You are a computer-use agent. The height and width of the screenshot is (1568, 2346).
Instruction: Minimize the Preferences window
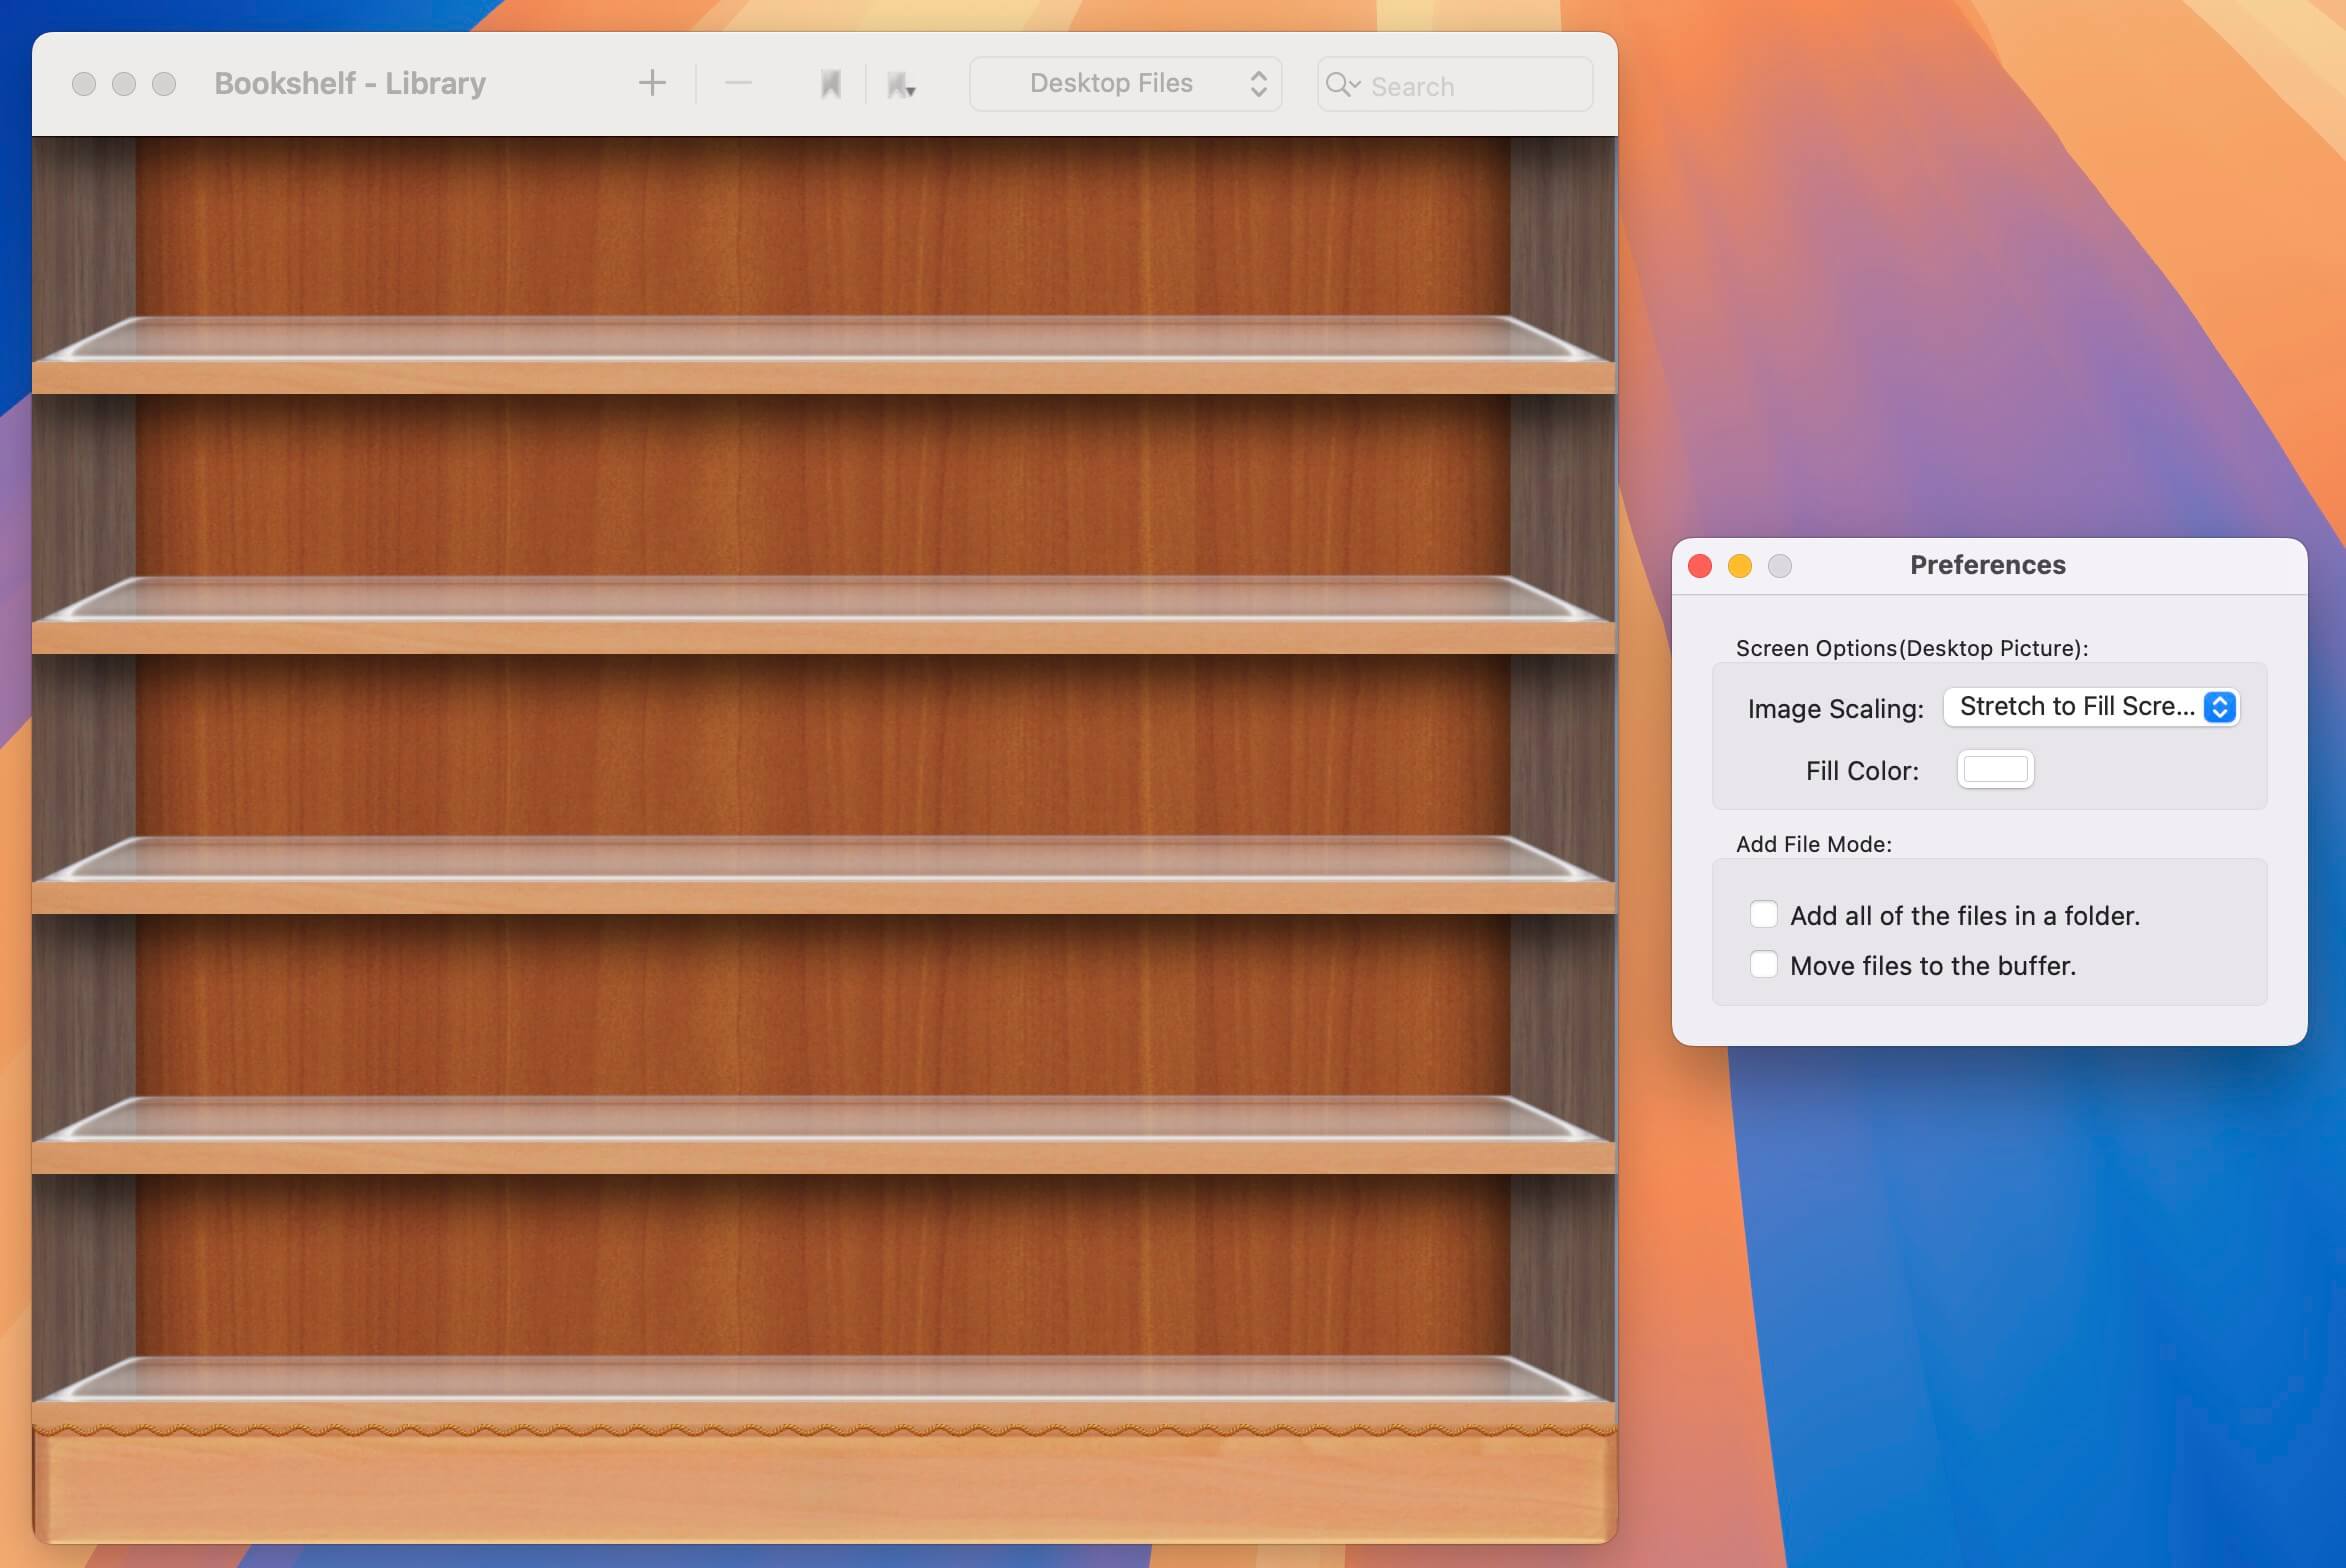click(1740, 566)
